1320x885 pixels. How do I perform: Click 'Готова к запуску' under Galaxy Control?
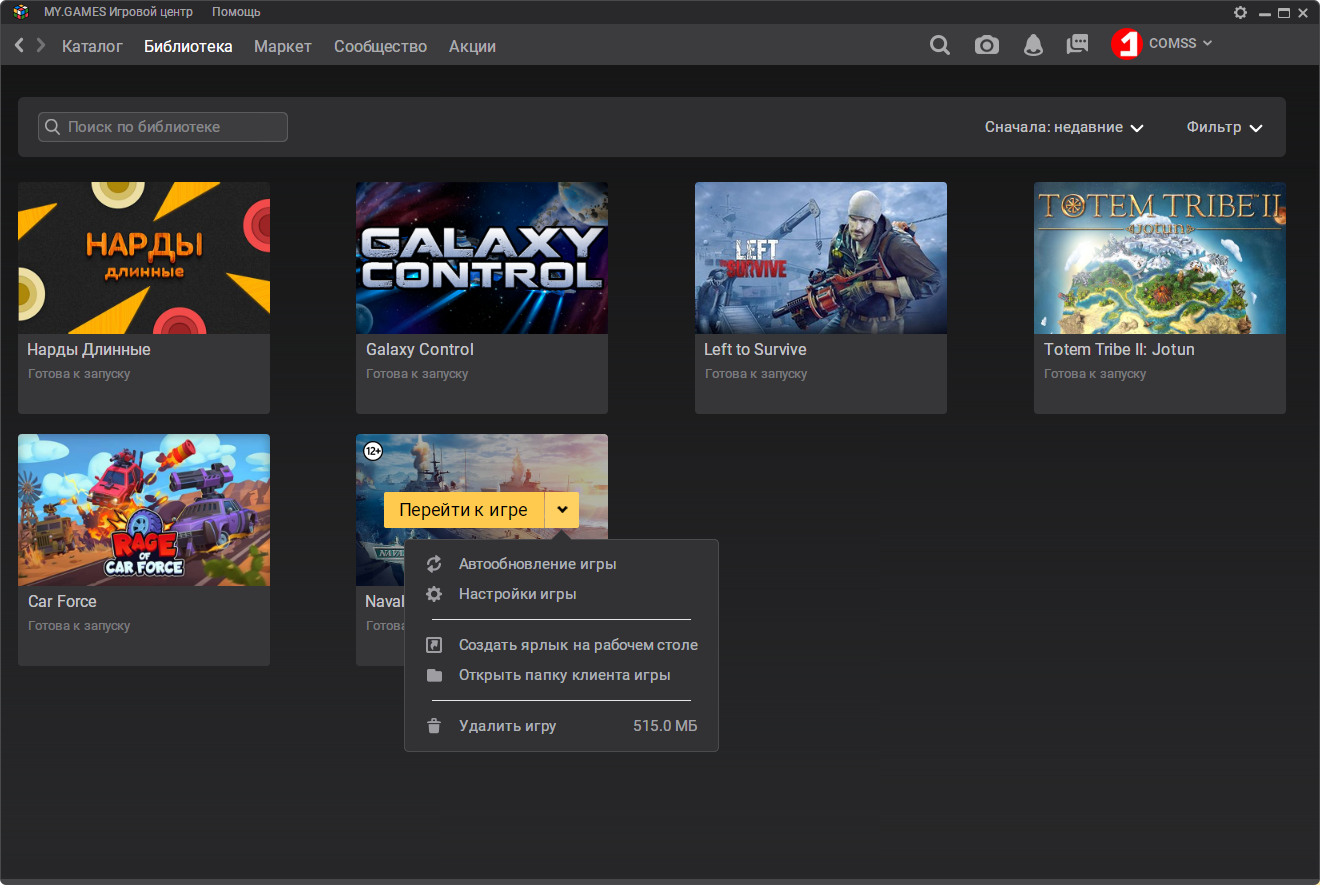tap(417, 374)
